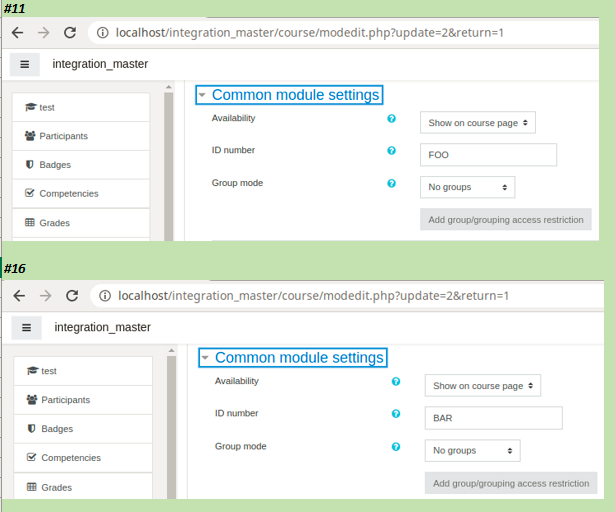This screenshot has height=512, width=615.
Task: Open Show on course page dropdown in #11
Action: pyautogui.click(x=478, y=123)
